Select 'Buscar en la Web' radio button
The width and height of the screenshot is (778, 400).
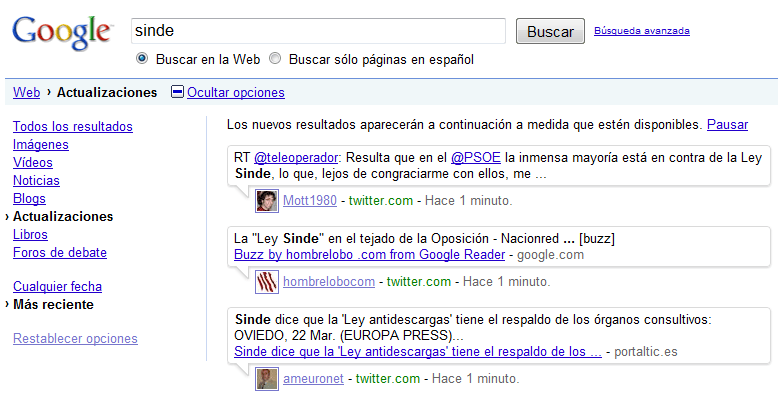click(142, 59)
